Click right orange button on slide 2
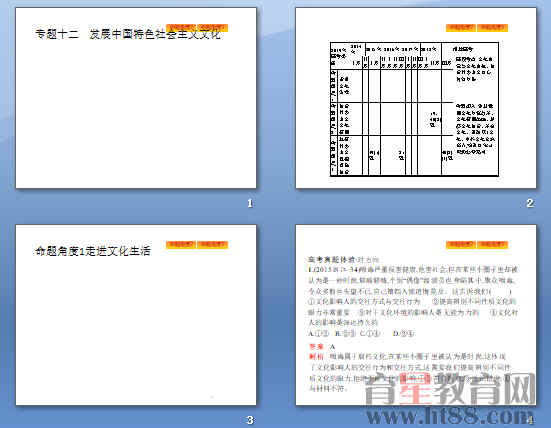This screenshot has height=428, width=551. point(492,27)
